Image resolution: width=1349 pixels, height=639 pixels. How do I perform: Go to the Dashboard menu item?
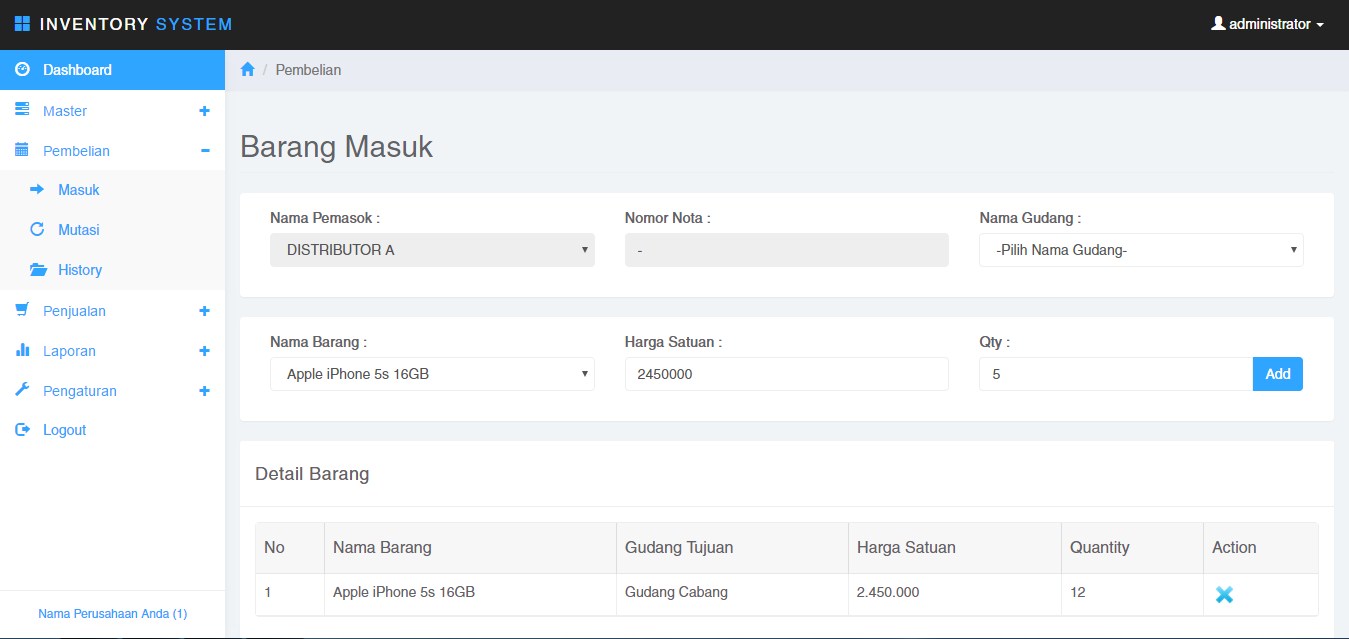click(77, 70)
